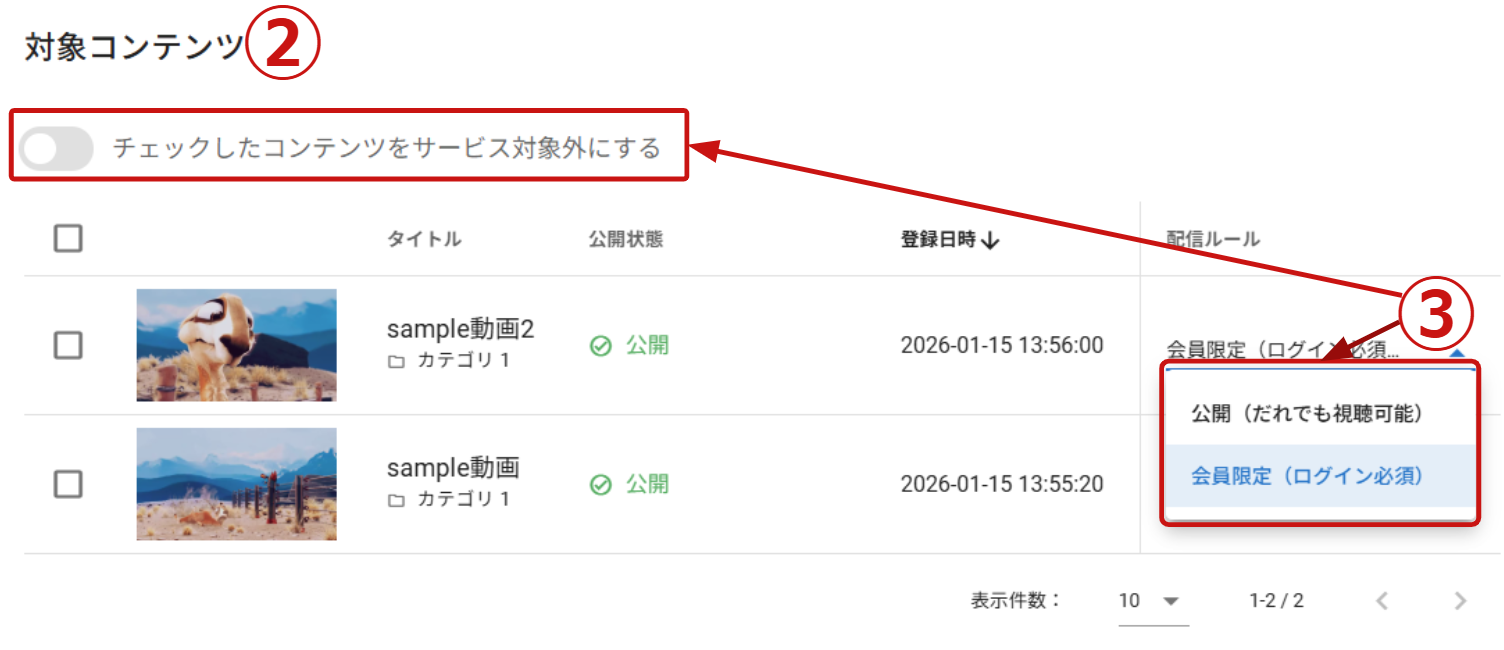The width and height of the screenshot is (1504, 650).
Task: Check the select-all checkbox in table header
Action: click(68, 239)
